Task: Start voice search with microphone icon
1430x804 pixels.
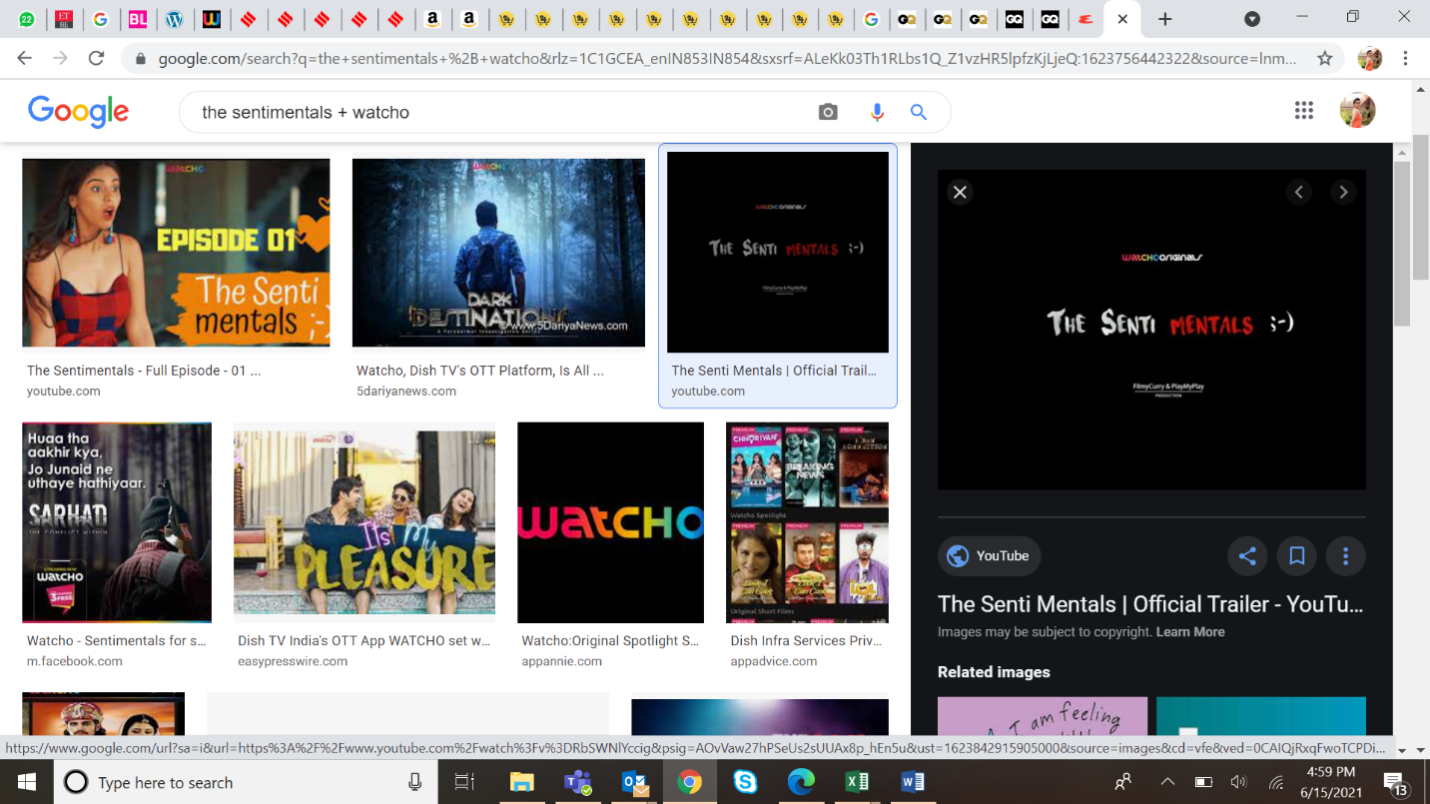Action: click(x=877, y=112)
